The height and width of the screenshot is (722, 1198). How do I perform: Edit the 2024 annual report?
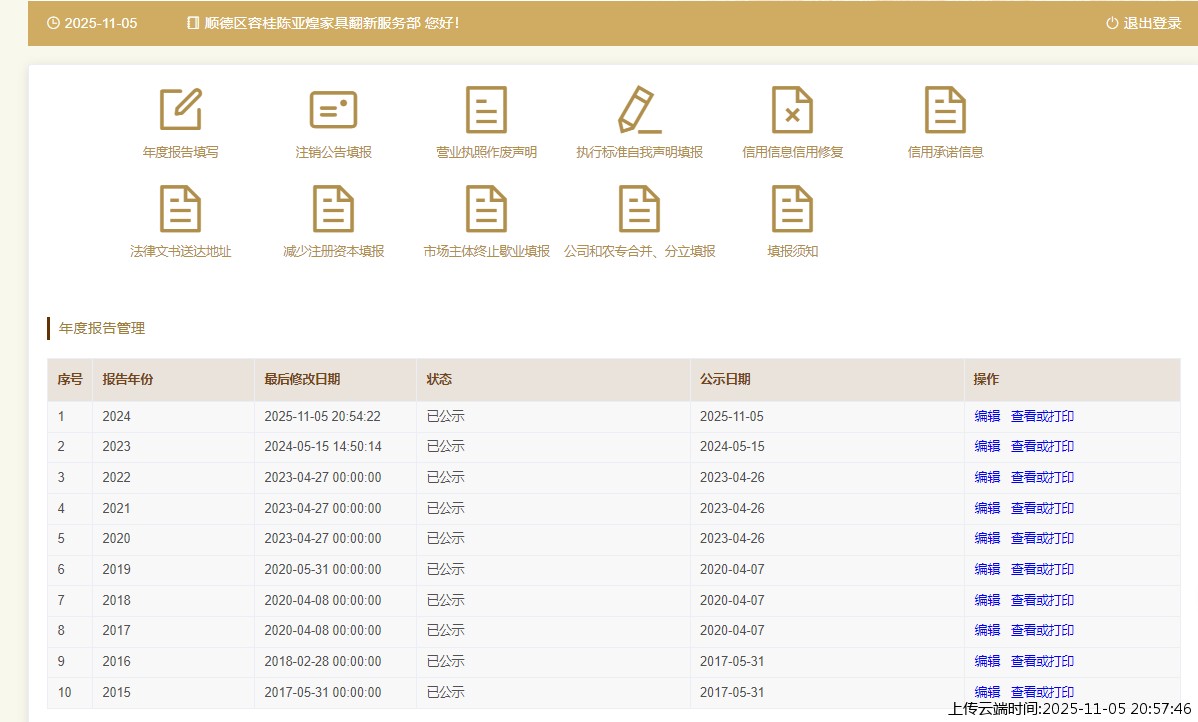point(987,416)
